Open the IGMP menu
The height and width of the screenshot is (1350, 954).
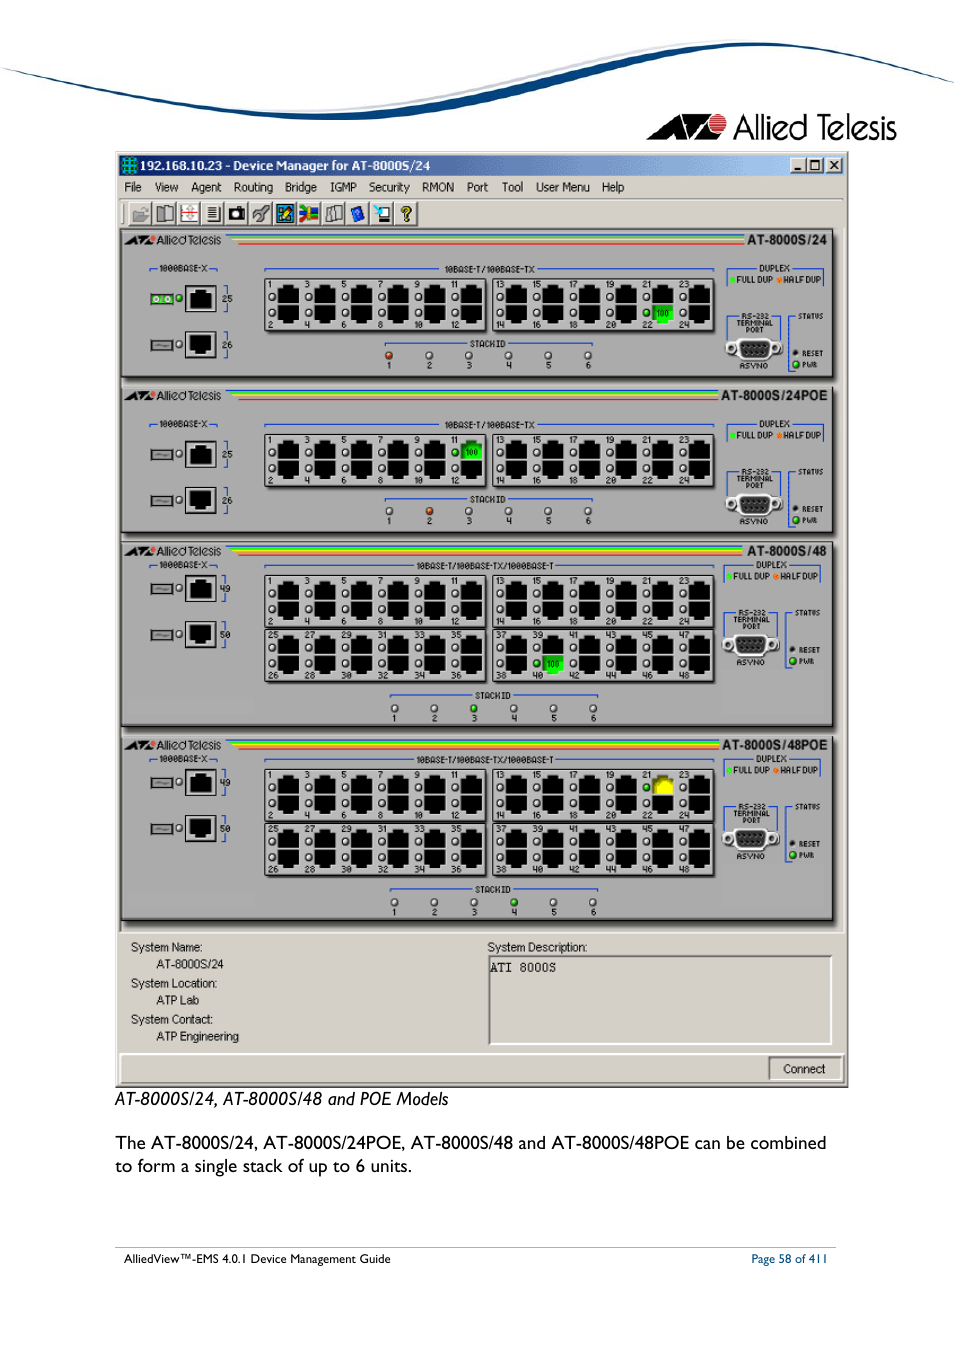coord(343,187)
